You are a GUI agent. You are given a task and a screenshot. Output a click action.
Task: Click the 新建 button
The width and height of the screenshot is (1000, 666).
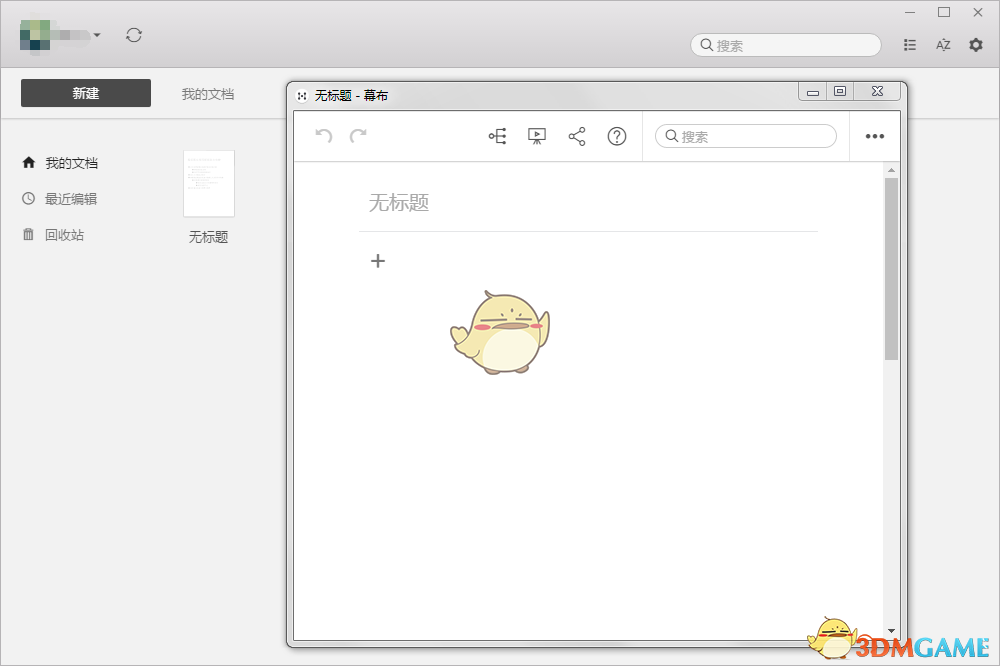[85, 93]
